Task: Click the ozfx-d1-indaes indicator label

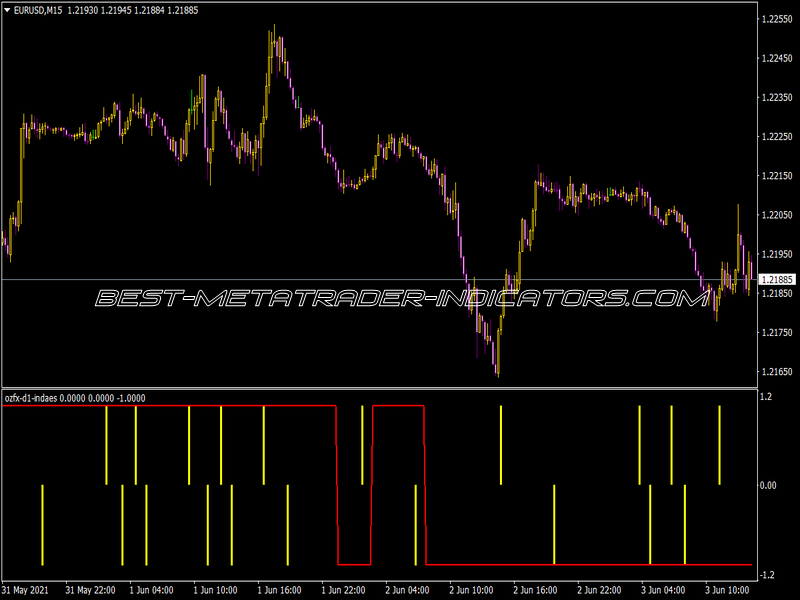Action: pos(31,398)
